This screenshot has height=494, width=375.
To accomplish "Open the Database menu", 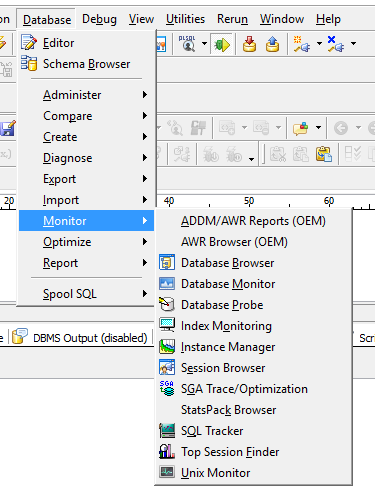I will tap(47, 20).
